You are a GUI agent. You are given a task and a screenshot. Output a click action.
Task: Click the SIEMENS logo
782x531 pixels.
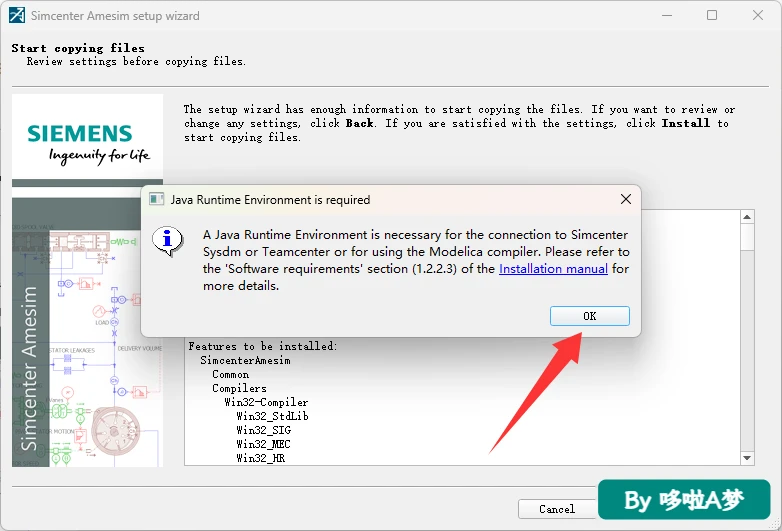80,134
